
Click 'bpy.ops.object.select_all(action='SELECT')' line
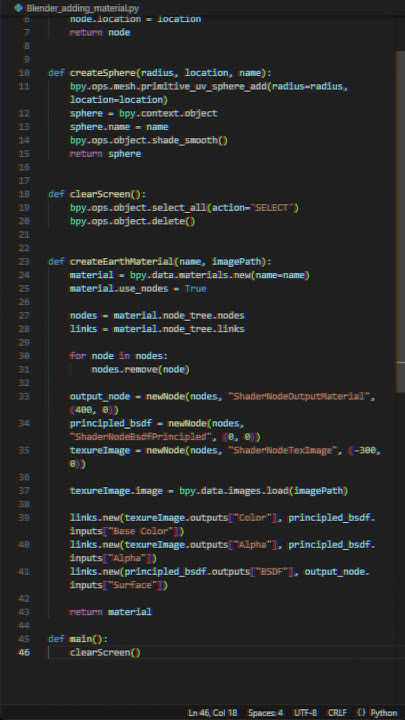click(184, 208)
